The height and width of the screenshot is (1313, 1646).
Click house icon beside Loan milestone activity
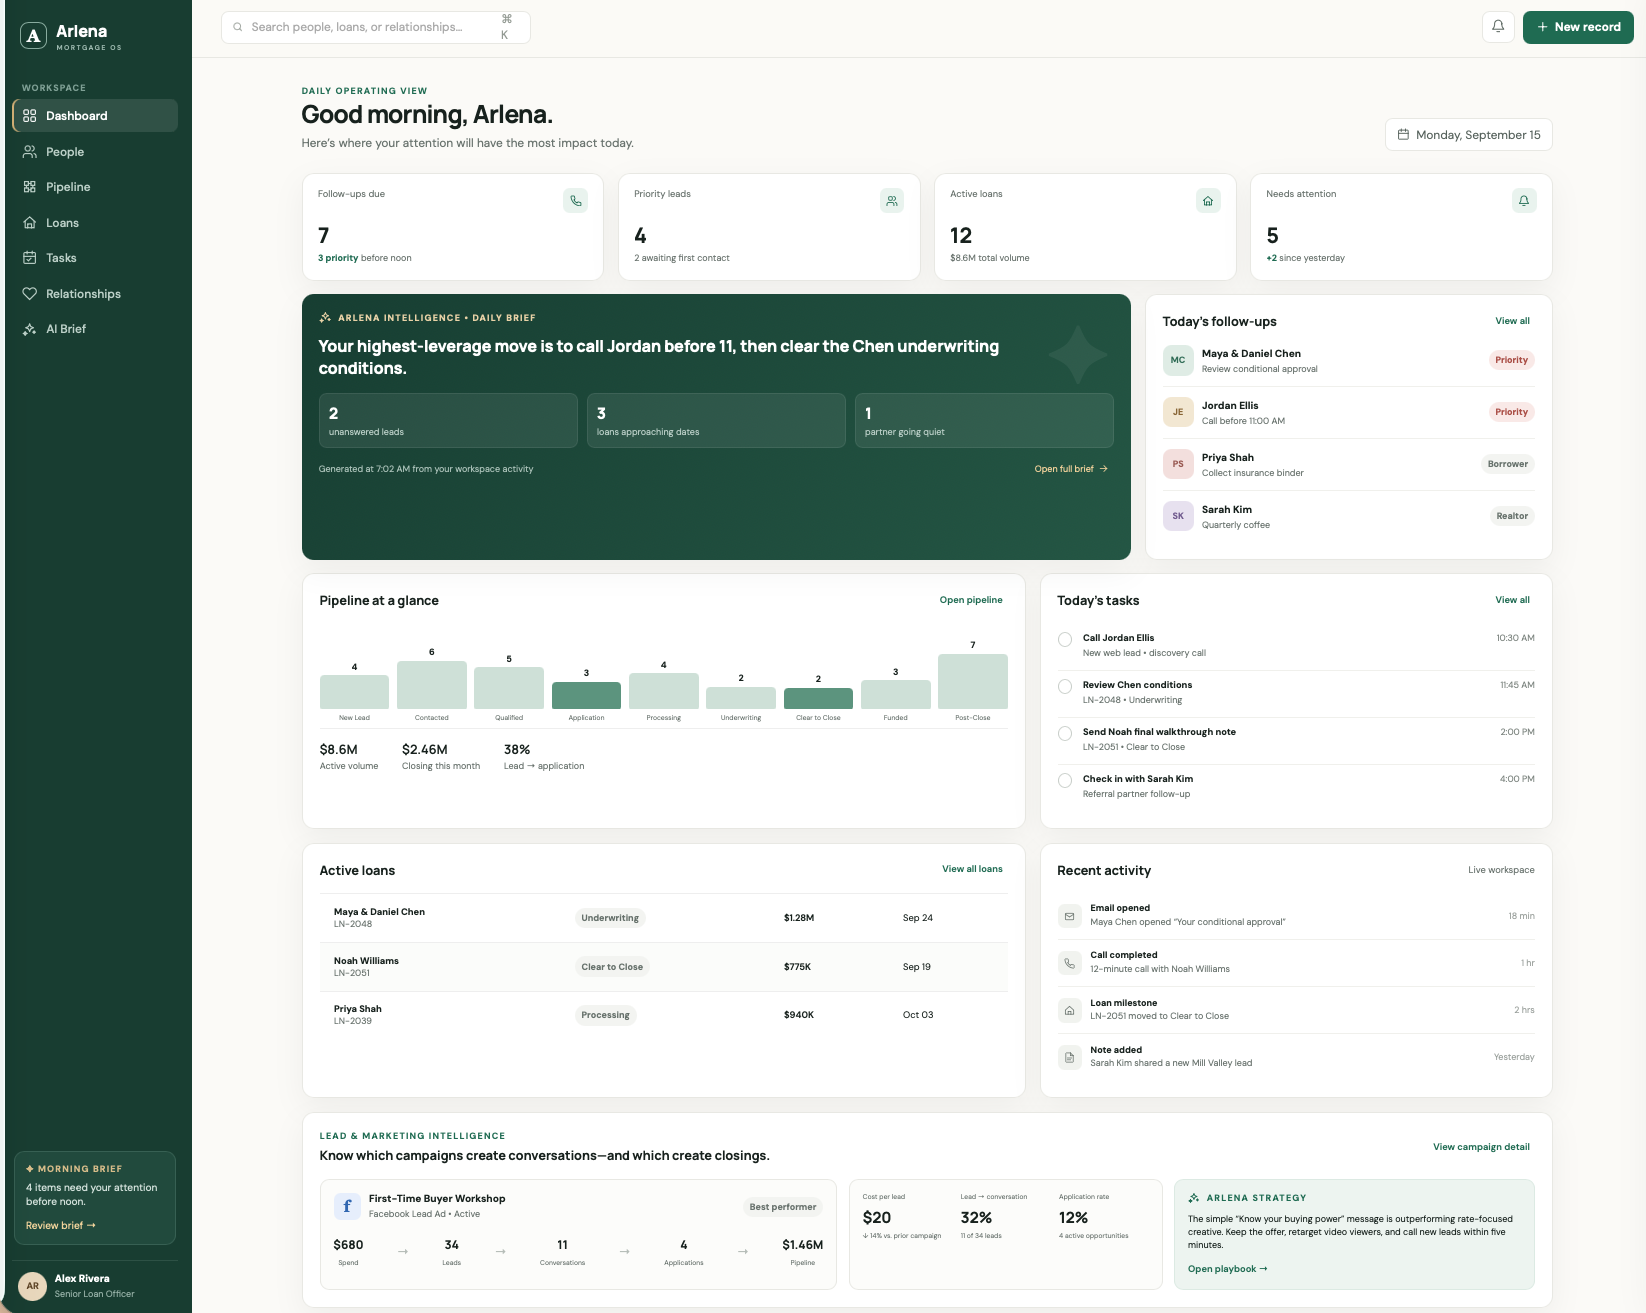click(x=1069, y=1010)
